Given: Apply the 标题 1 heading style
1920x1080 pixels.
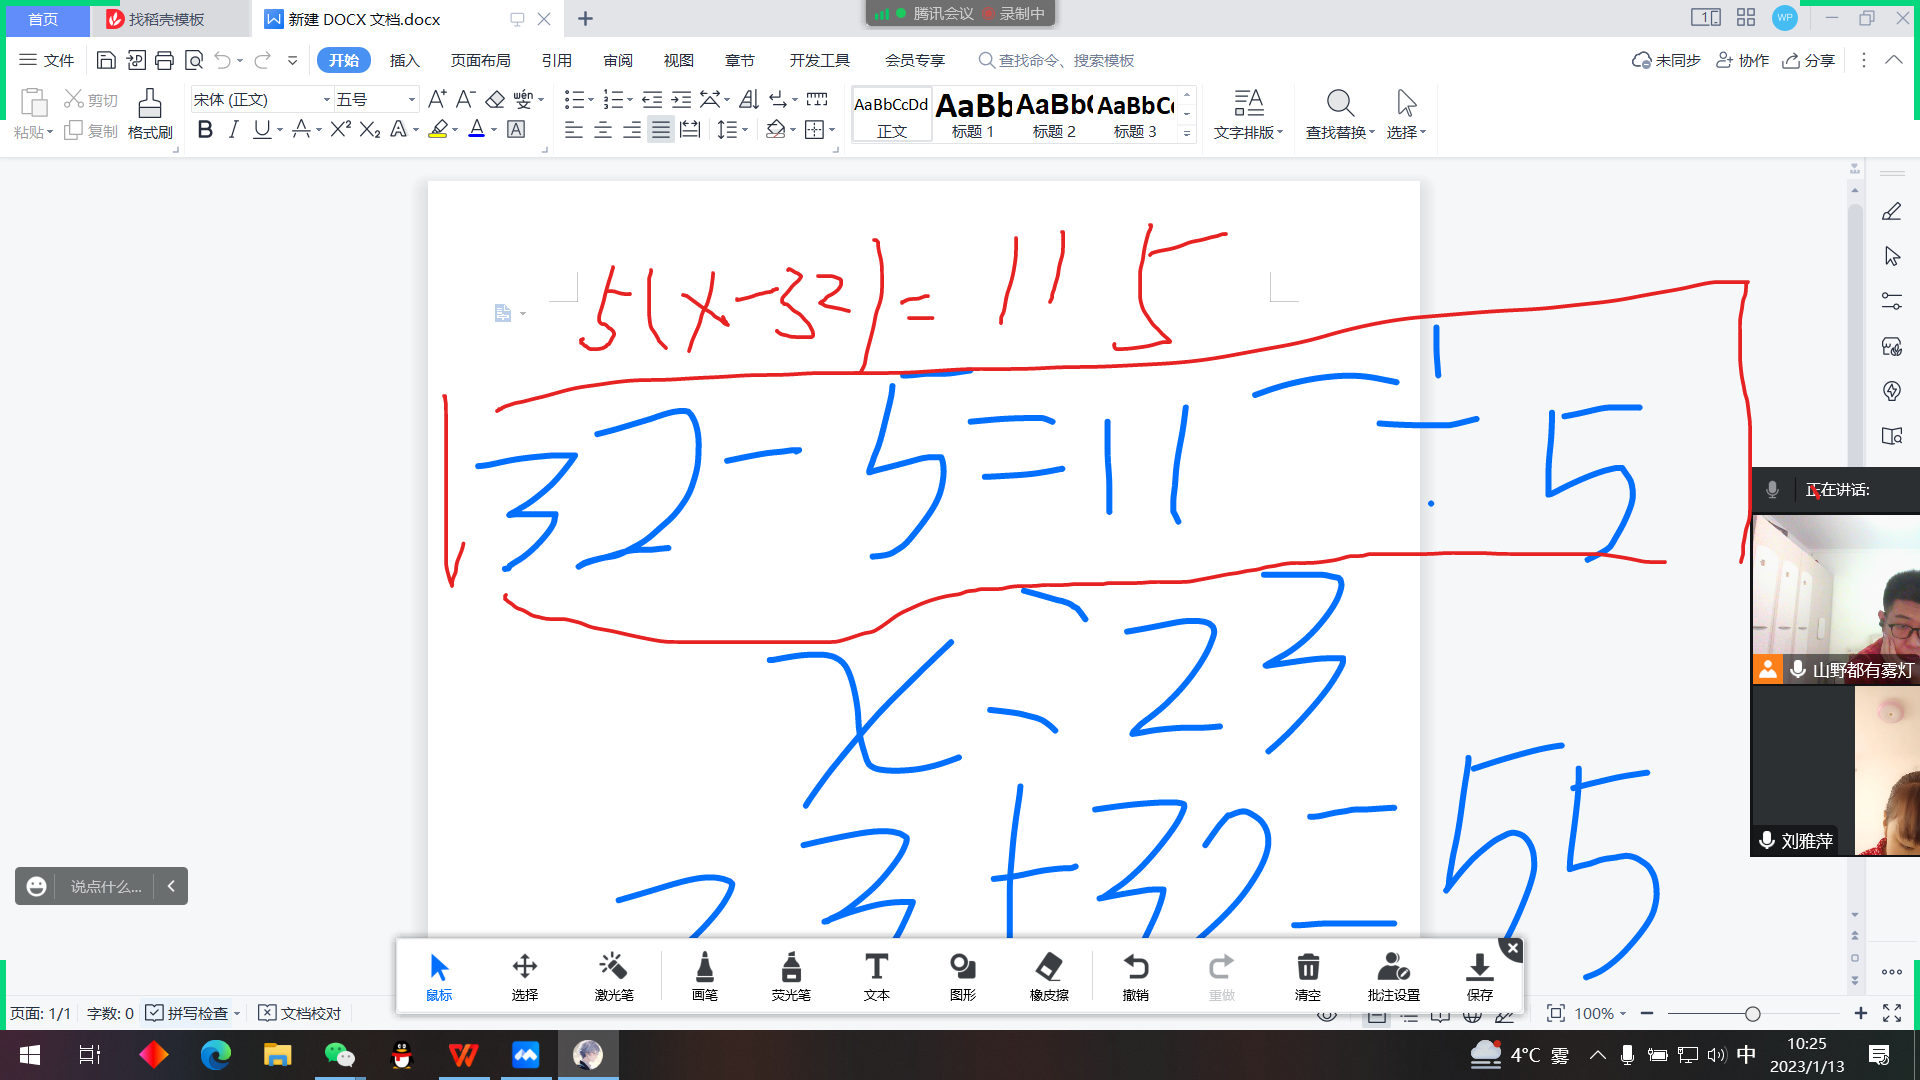Looking at the screenshot, I should pyautogui.click(x=973, y=114).
